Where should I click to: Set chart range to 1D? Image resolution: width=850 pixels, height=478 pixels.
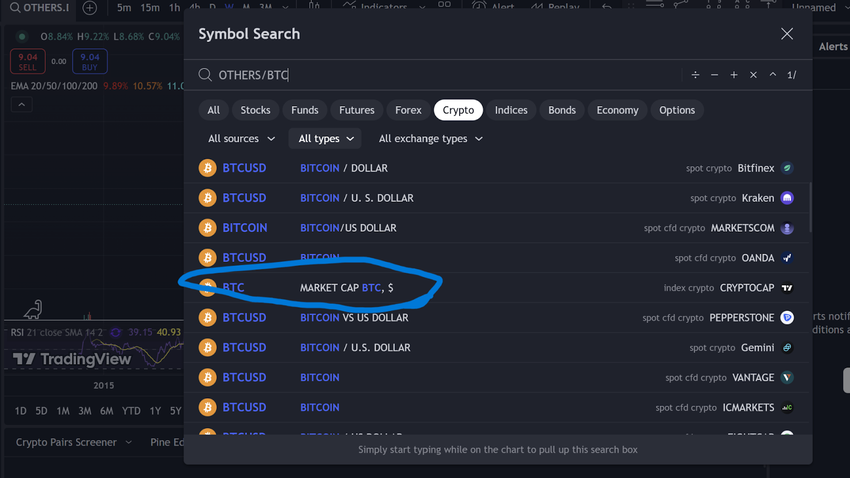21,411
